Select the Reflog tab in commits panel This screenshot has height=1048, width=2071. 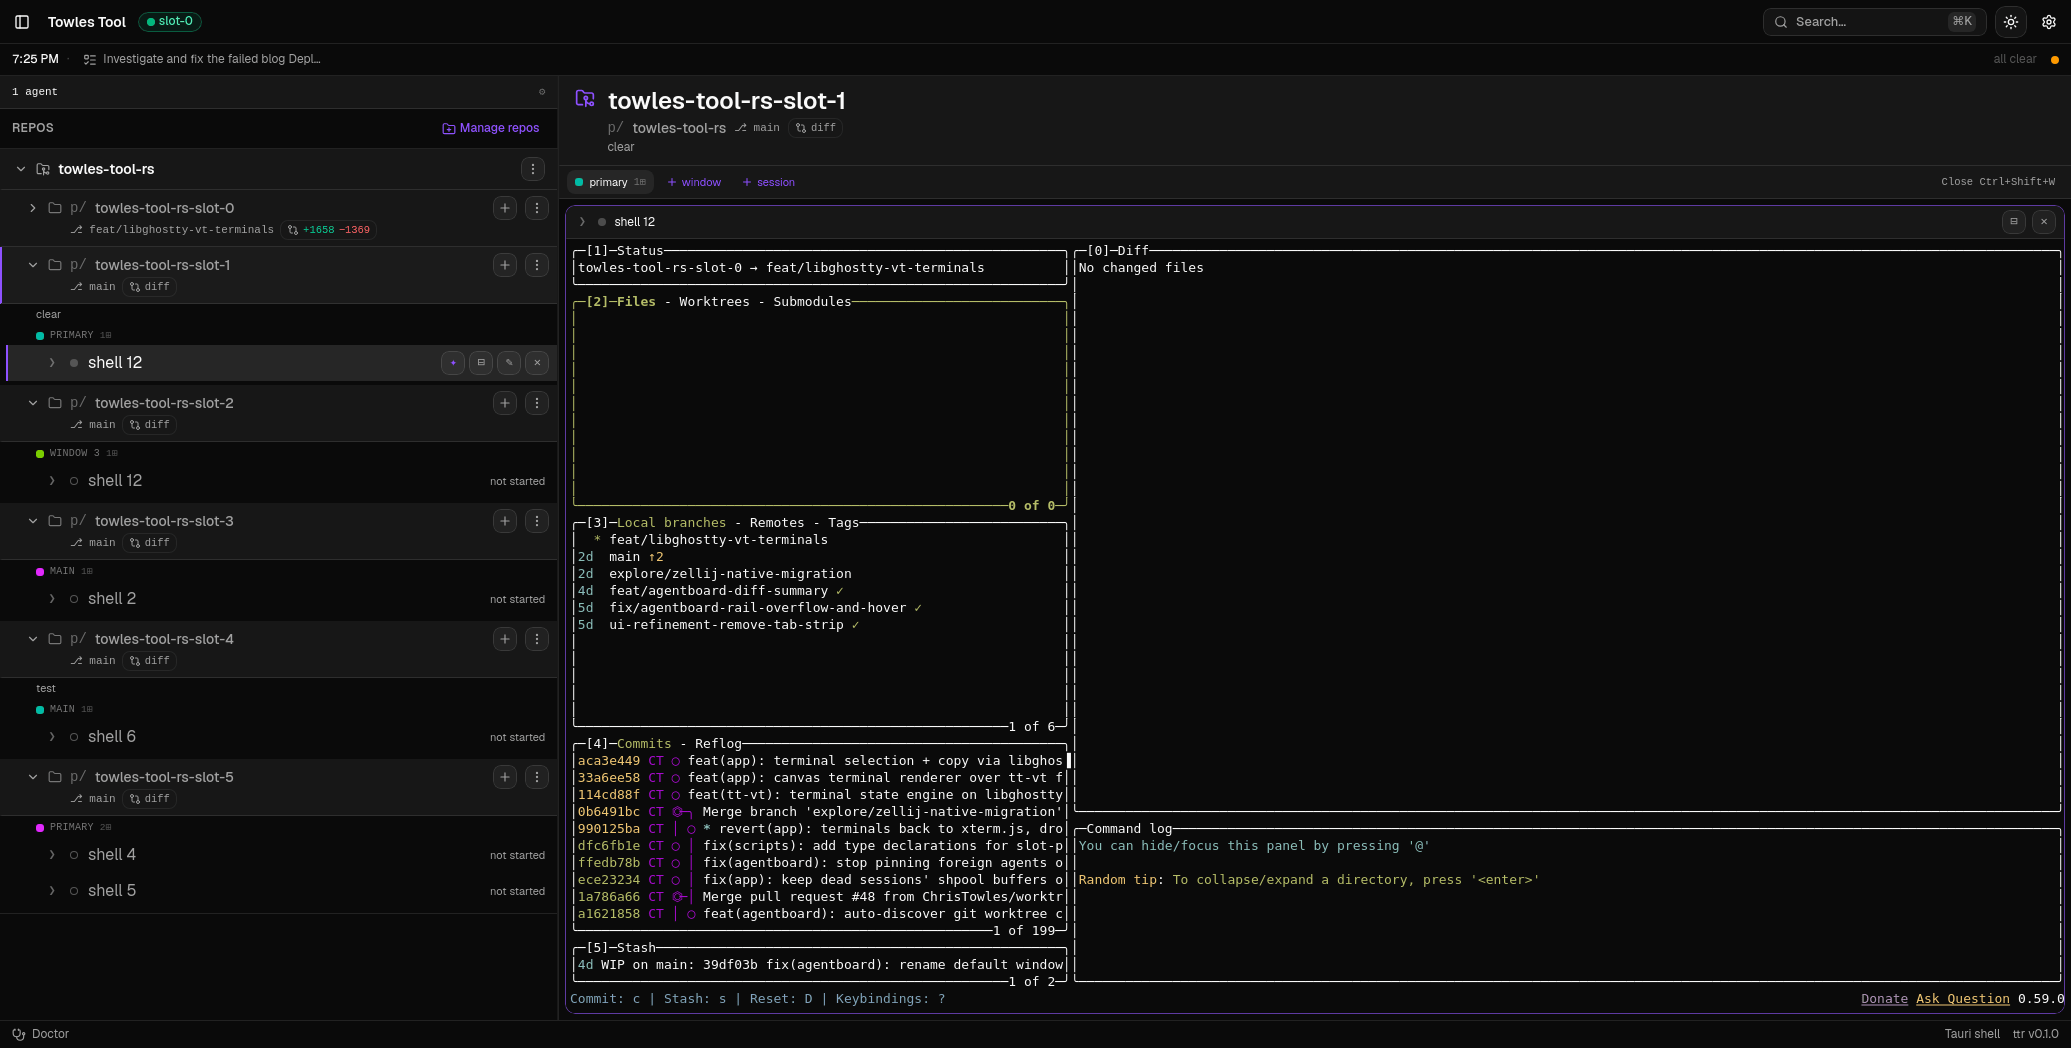718,744
